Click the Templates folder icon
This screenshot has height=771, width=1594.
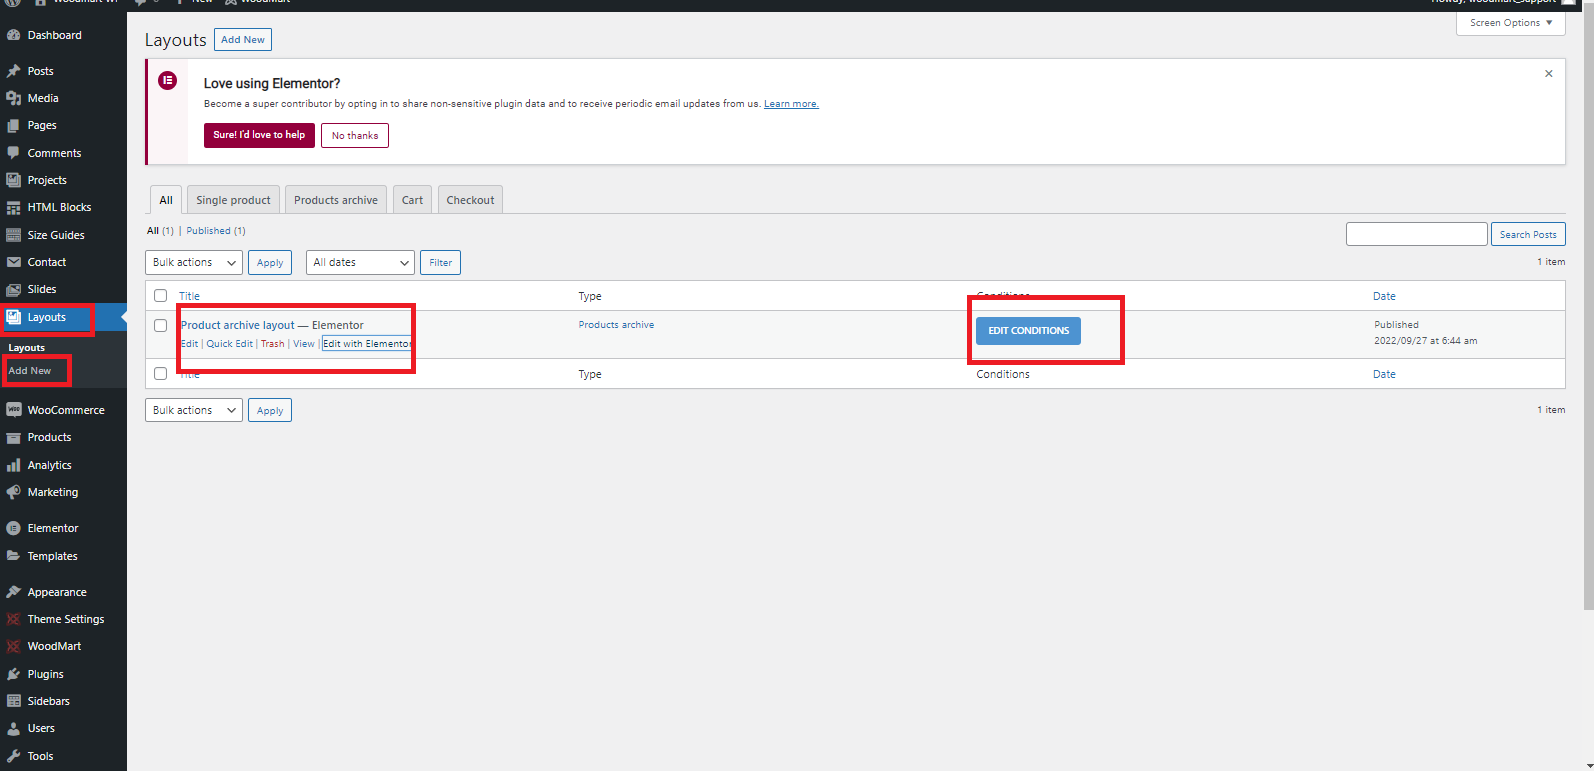click(14, 556)
